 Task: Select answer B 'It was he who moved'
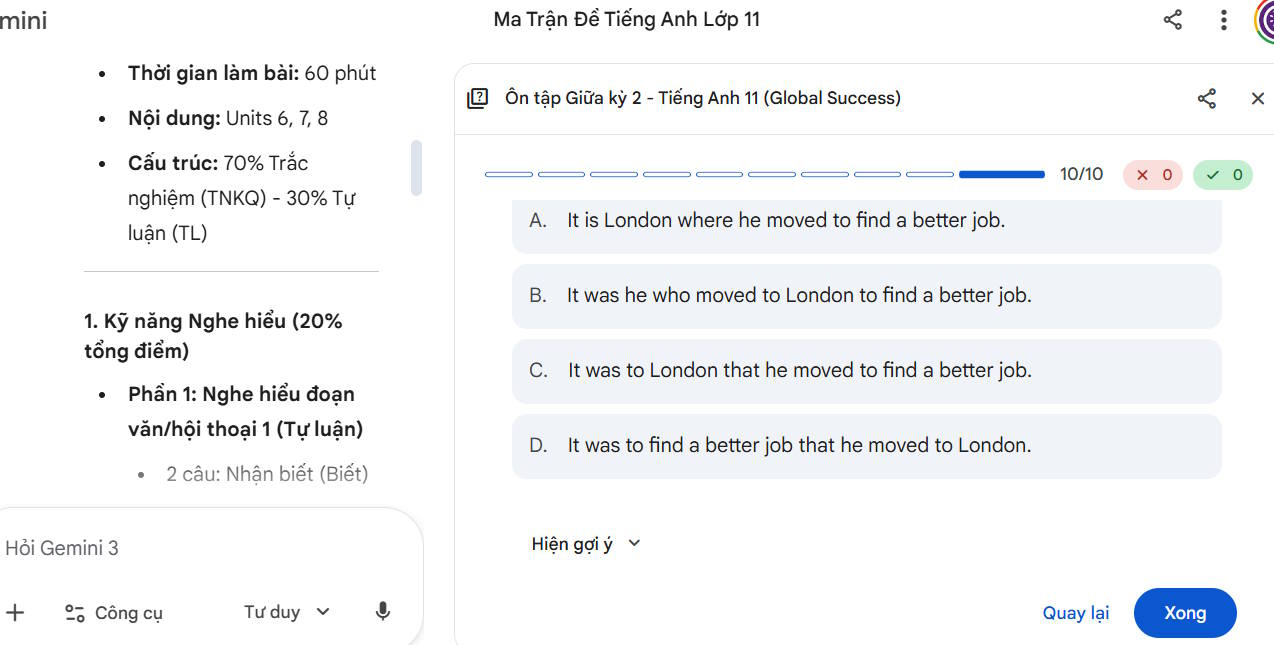[866, 296]
